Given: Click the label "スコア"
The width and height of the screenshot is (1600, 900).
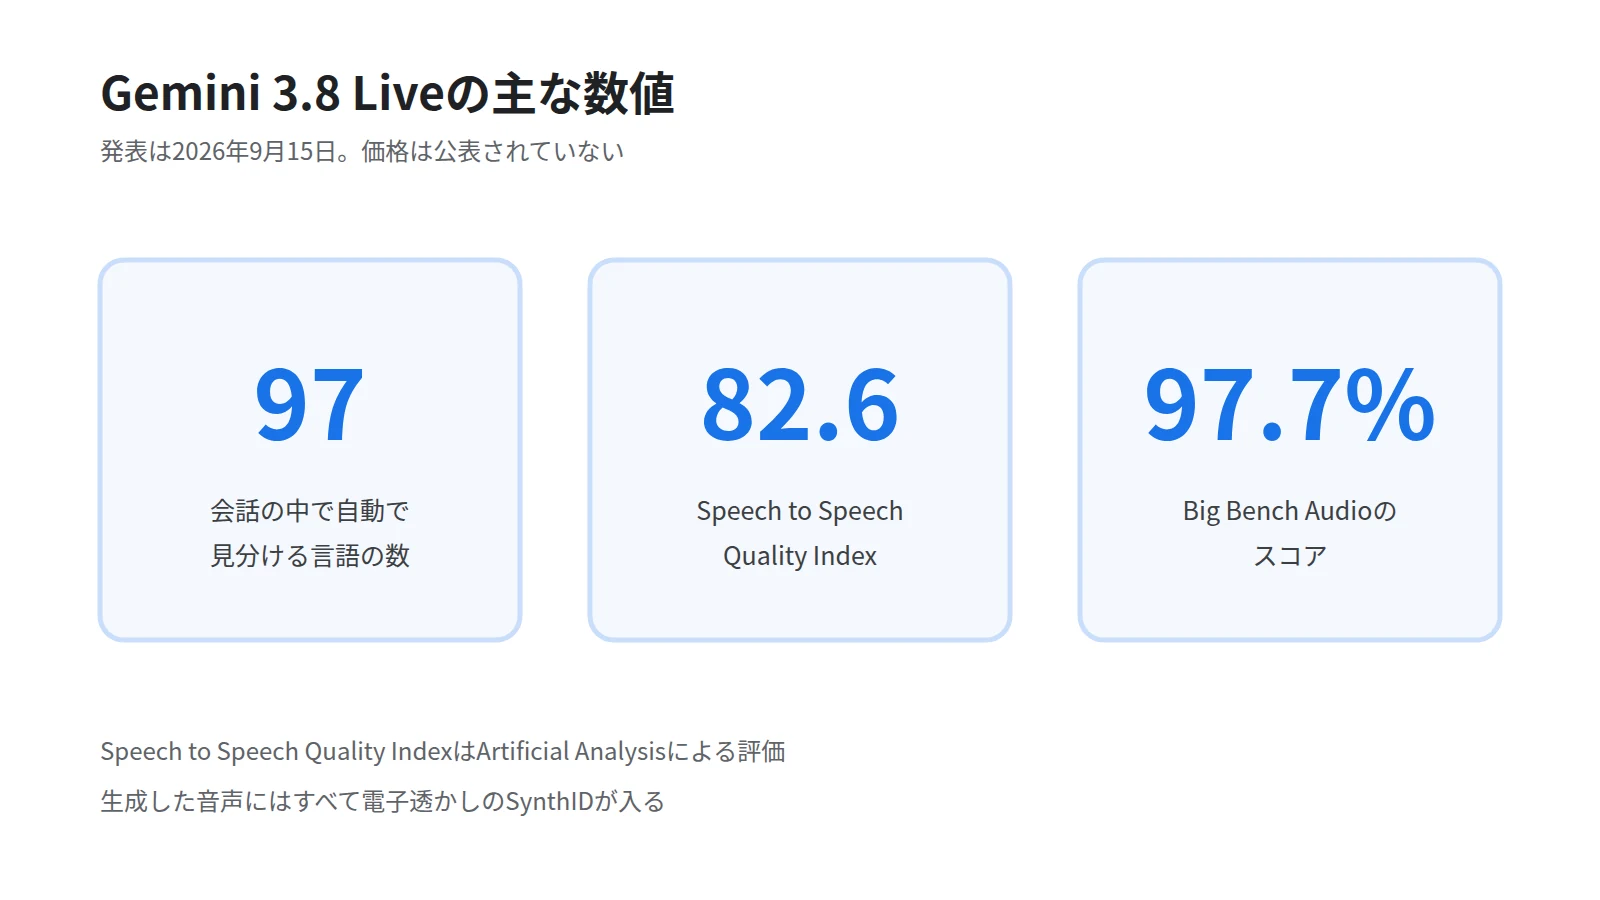Looking at the screenshot, I should tap(1290, 556).
